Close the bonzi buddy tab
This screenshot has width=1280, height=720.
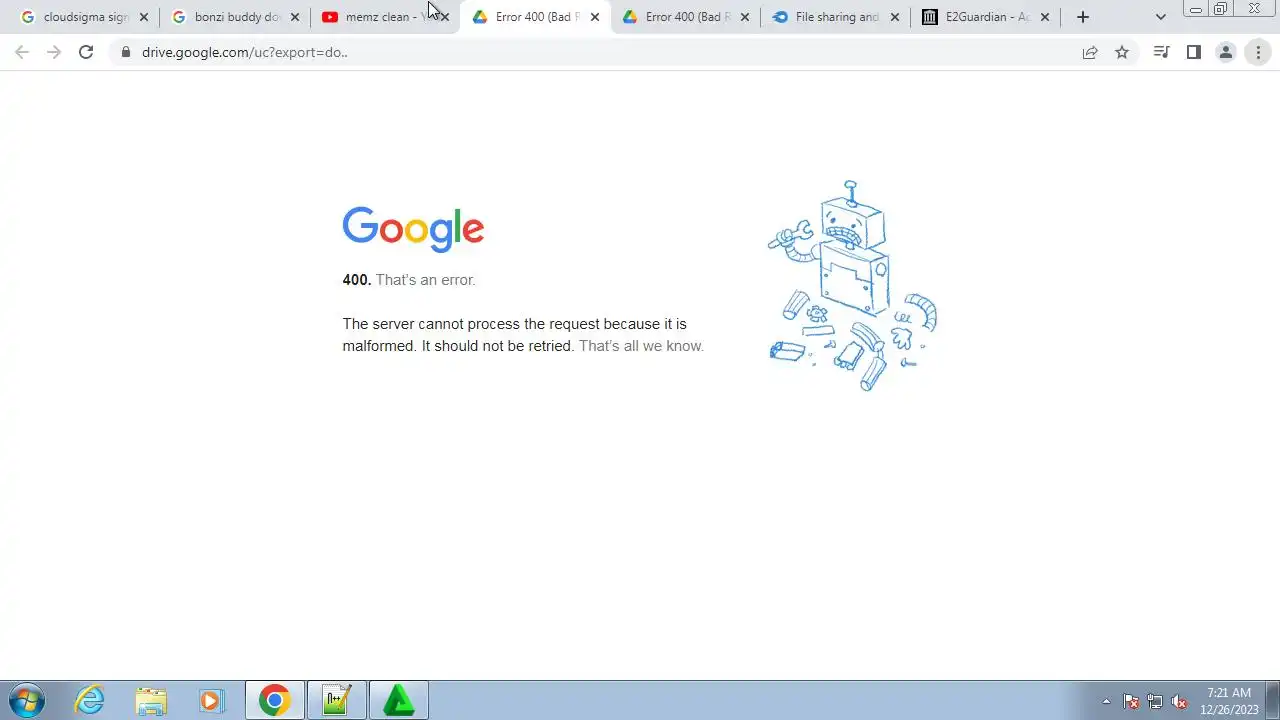tap(294, 17)
